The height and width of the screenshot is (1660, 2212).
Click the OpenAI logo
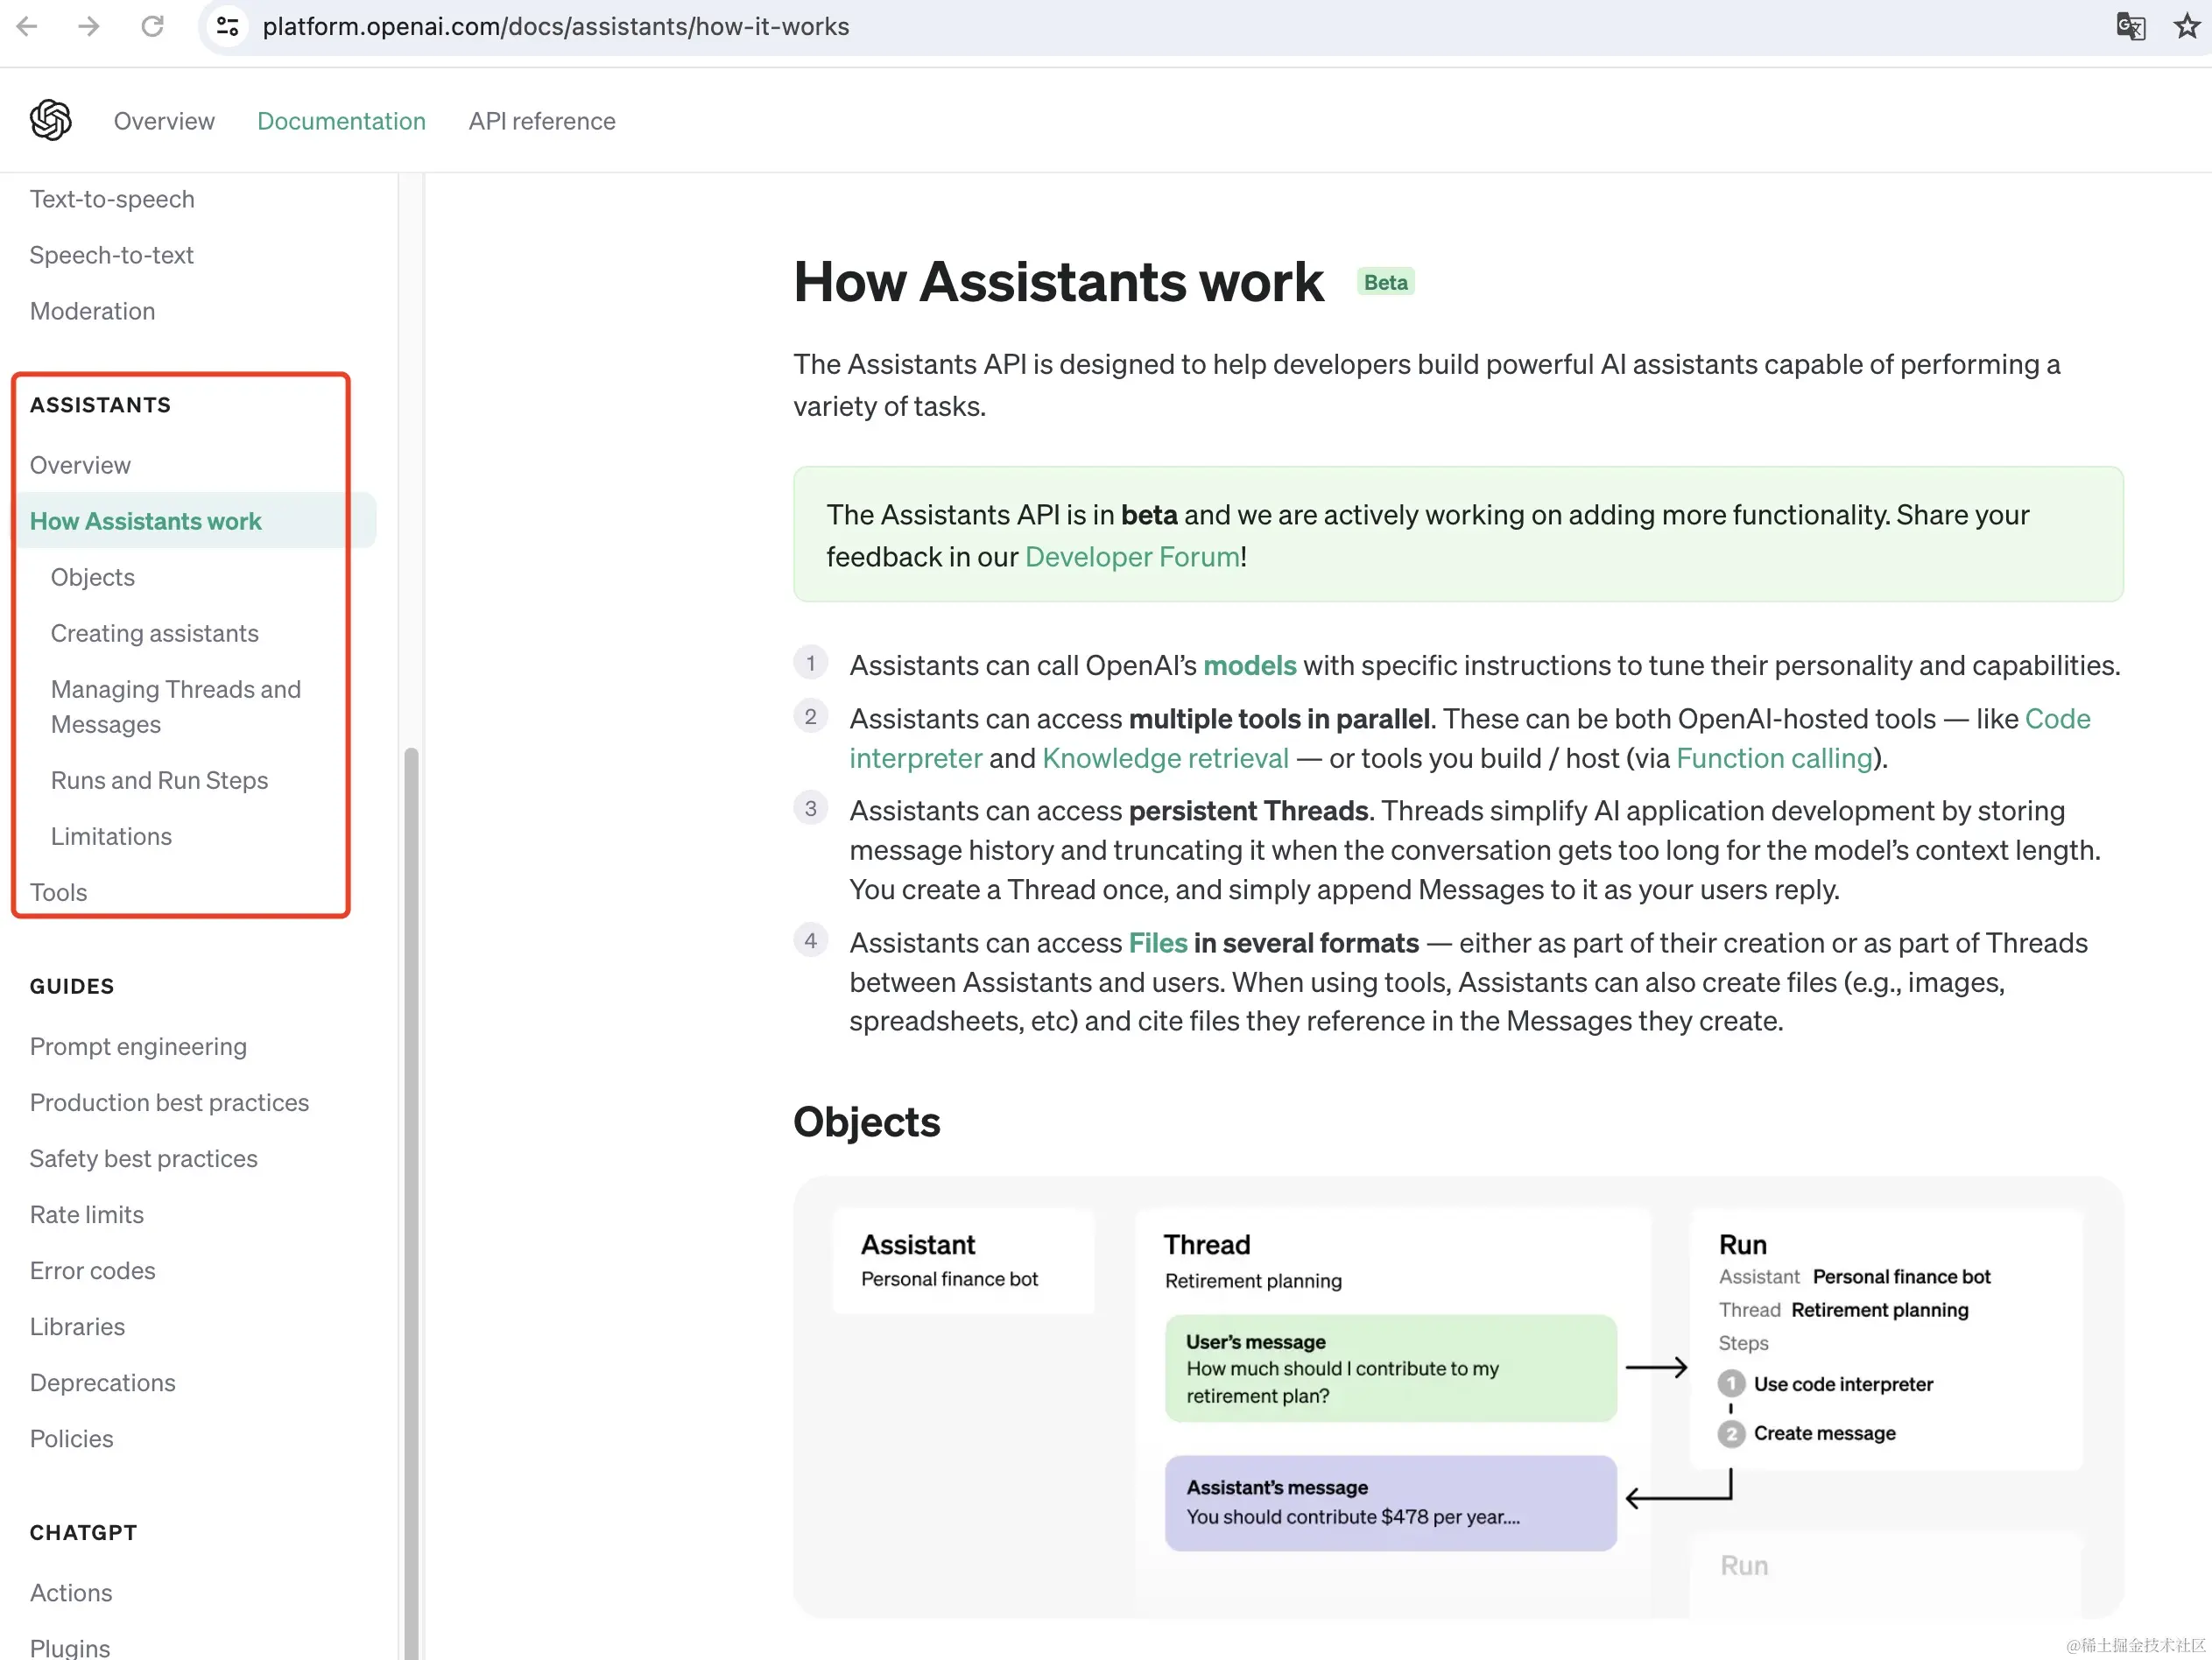[51, 121]
